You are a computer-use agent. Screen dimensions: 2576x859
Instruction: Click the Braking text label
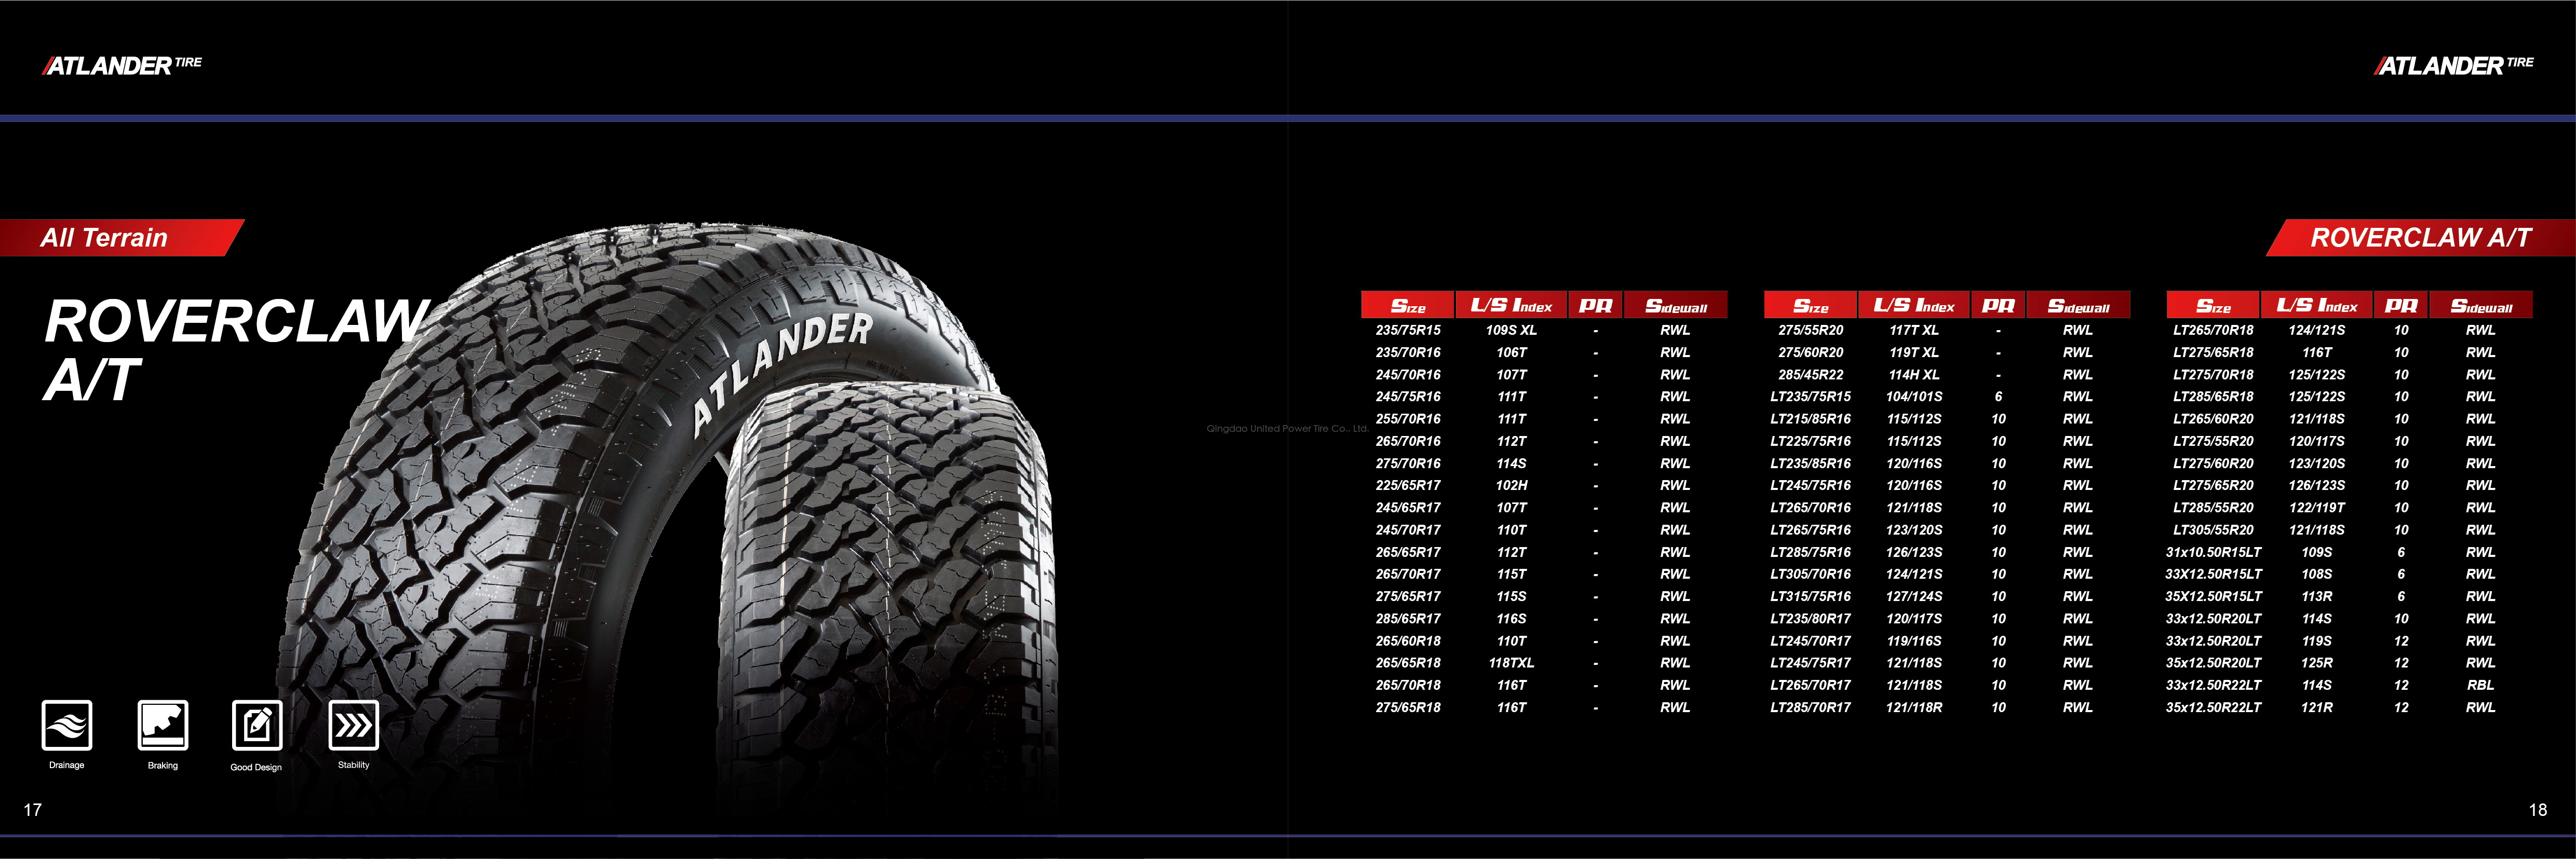point(163,765)
